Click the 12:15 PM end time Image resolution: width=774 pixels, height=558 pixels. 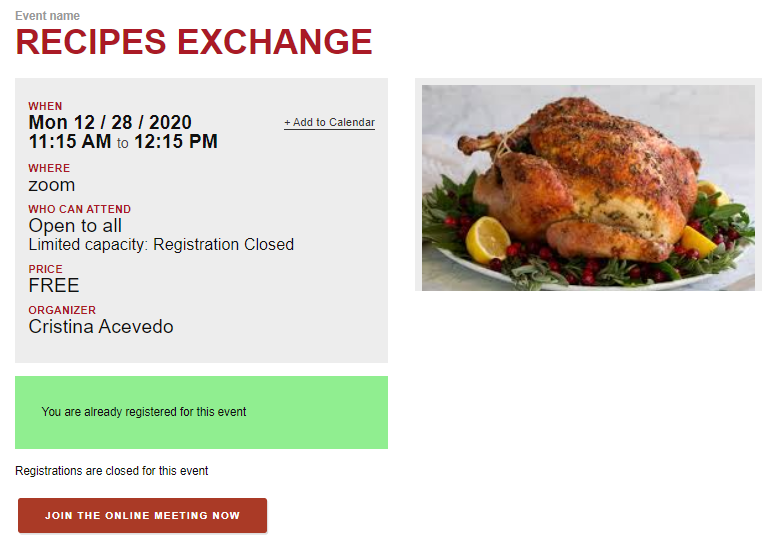[x=176, y=142]
